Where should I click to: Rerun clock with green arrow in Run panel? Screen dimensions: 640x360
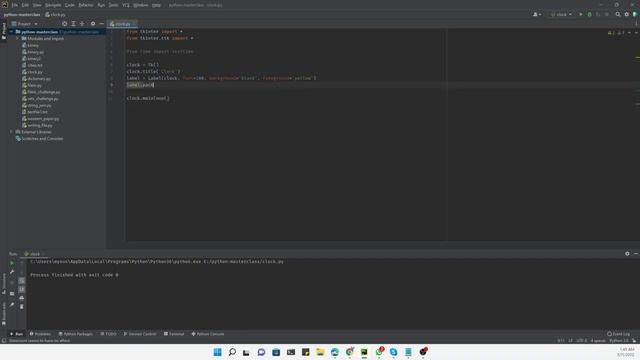click(x=12, y=263)
